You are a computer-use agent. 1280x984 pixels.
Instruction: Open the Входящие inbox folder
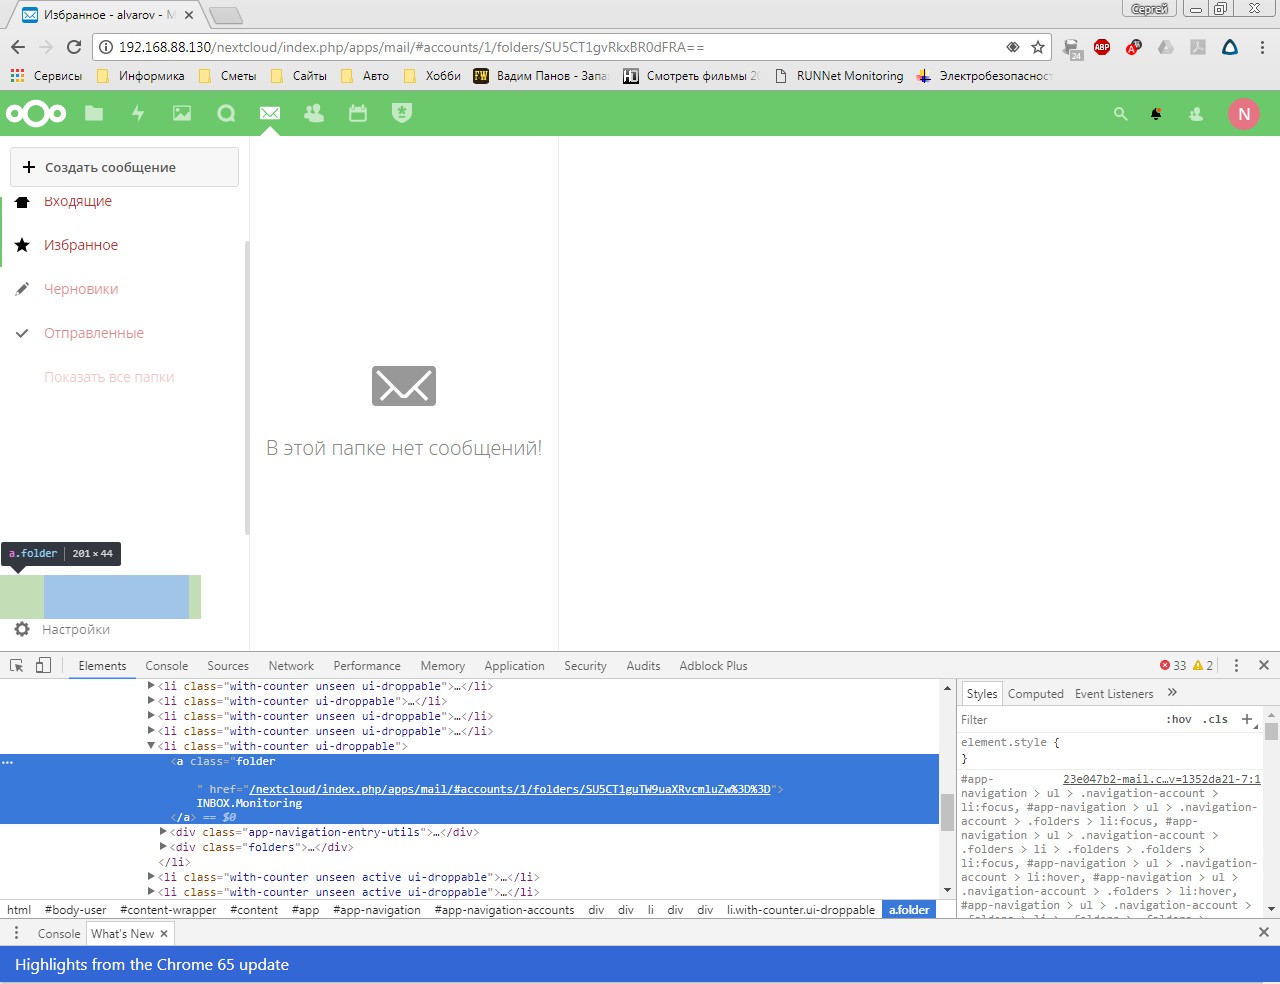coord(78,201)
